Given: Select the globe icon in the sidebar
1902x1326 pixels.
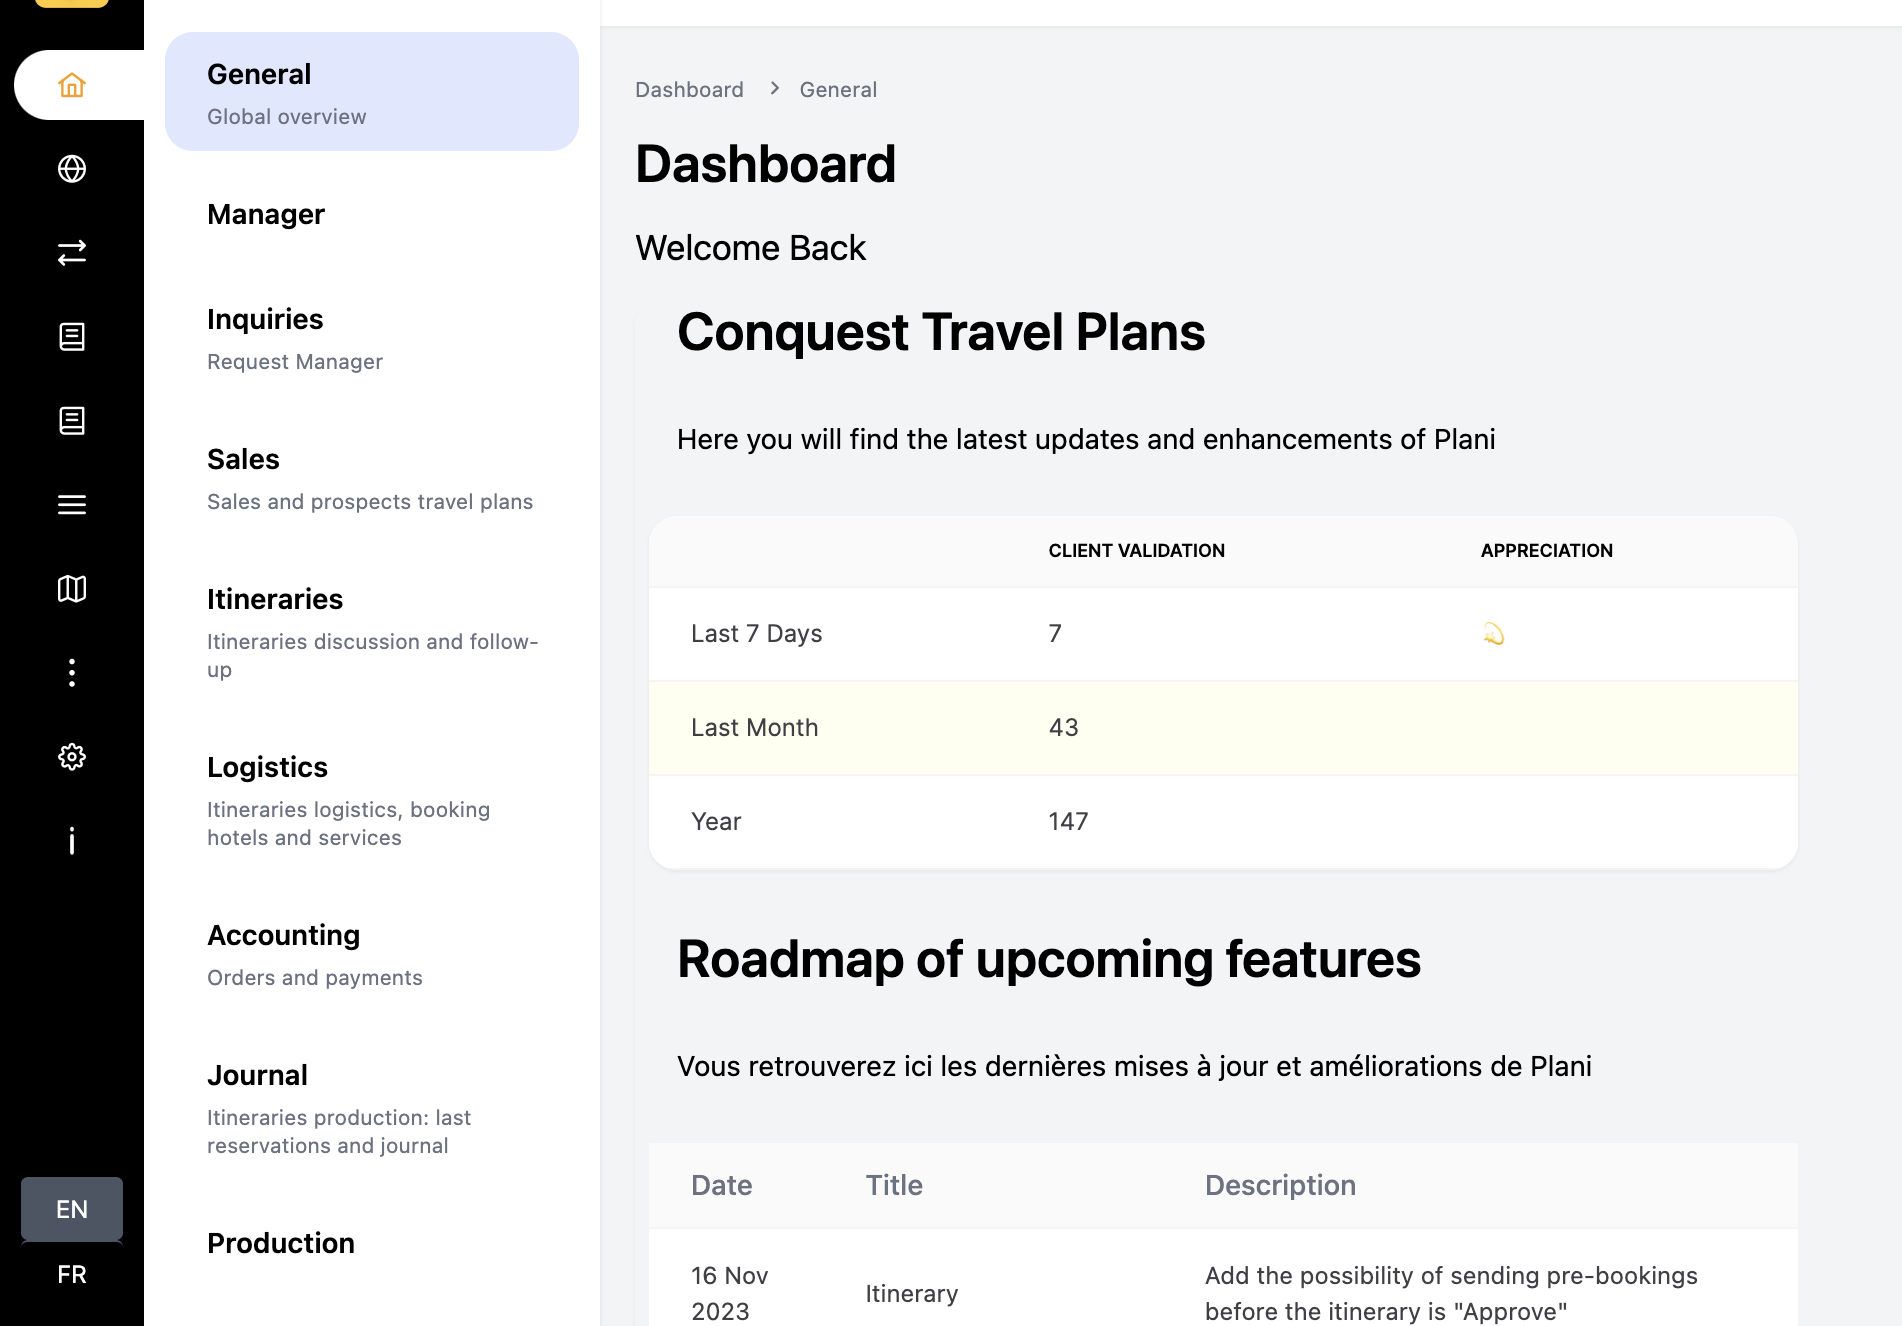Looking at the screenshot, I should tap(71, 169).
